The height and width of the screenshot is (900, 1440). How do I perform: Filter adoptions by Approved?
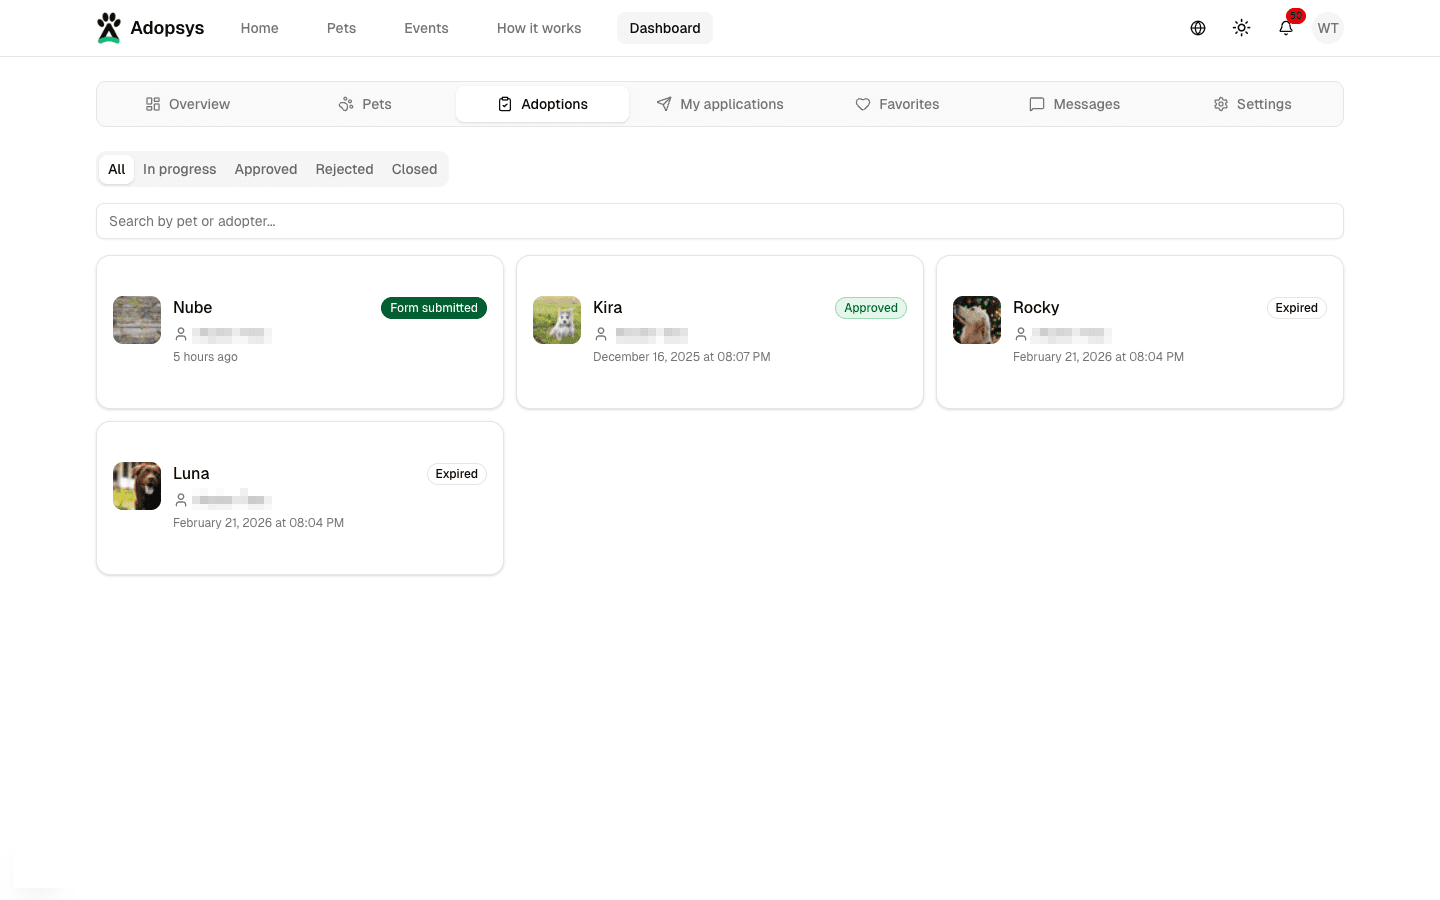click(266, 169)
